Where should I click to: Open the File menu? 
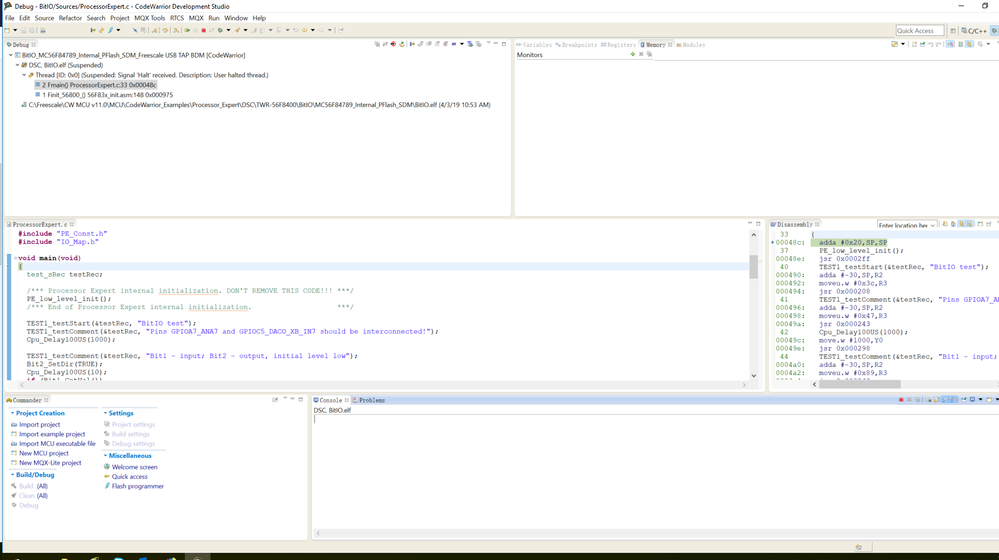[10, 18]
